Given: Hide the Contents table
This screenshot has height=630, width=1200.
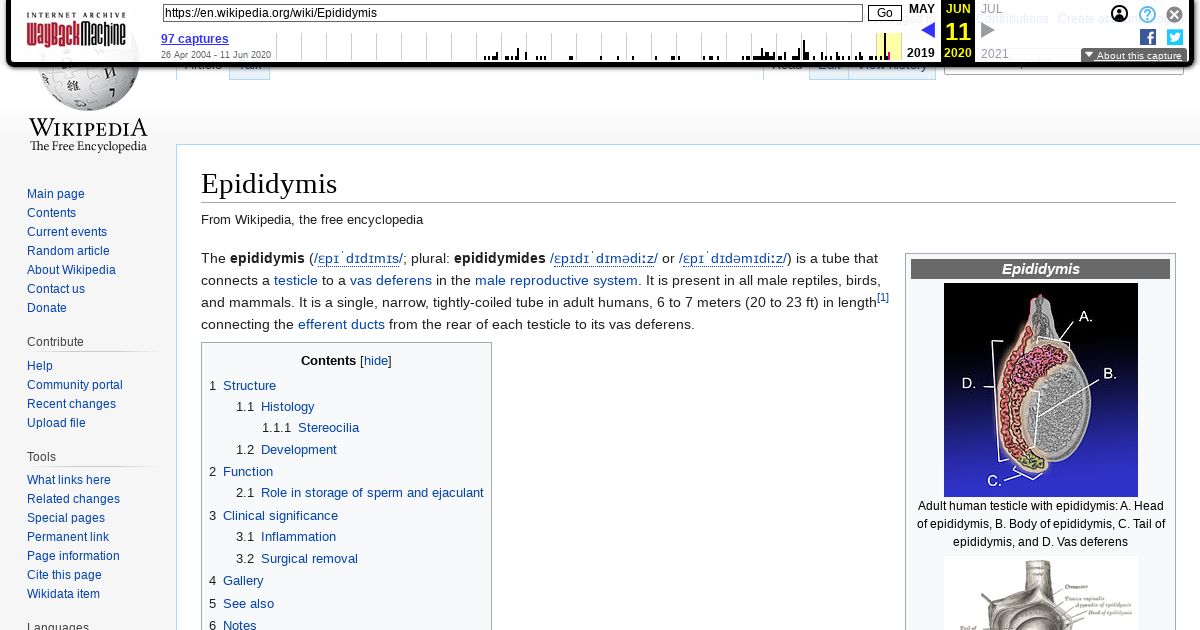Looking at the screenshot, I should 376,361.
